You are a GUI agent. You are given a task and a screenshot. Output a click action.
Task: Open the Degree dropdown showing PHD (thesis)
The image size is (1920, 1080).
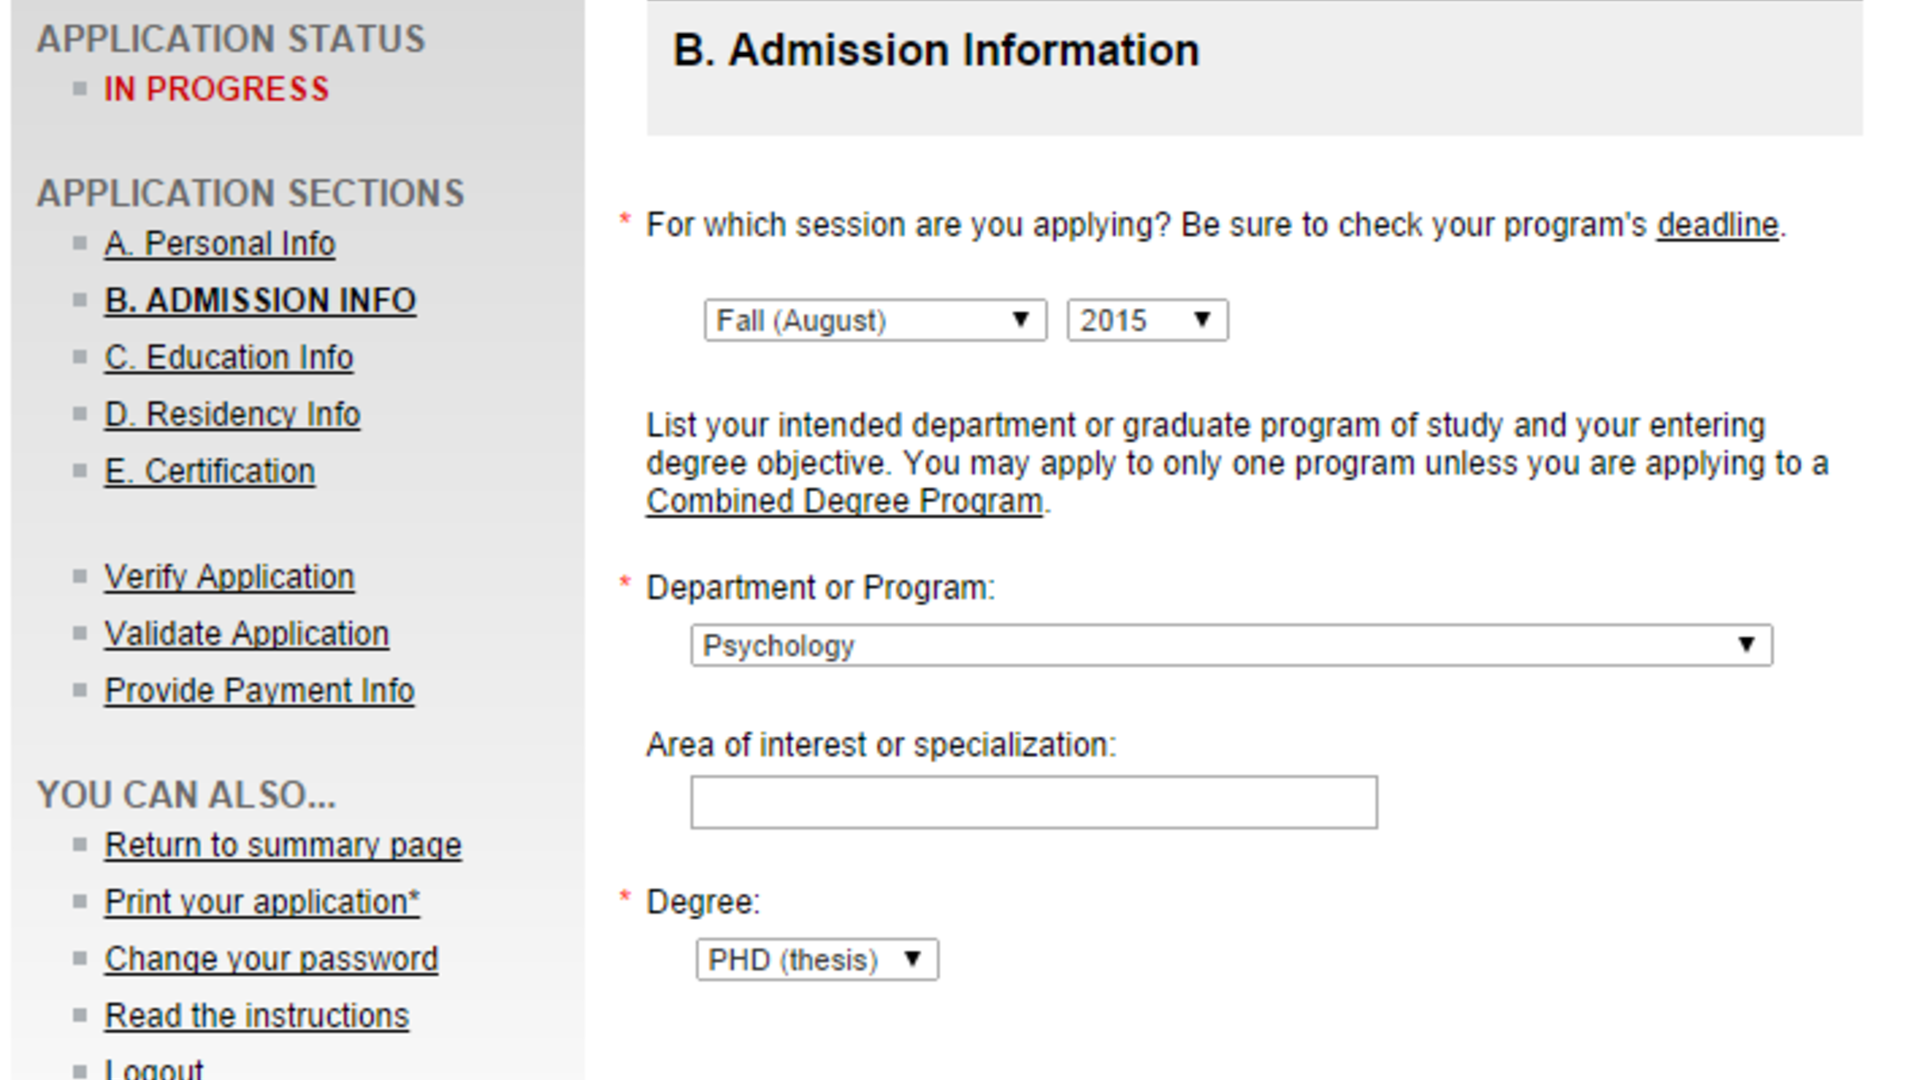(815, 959)
